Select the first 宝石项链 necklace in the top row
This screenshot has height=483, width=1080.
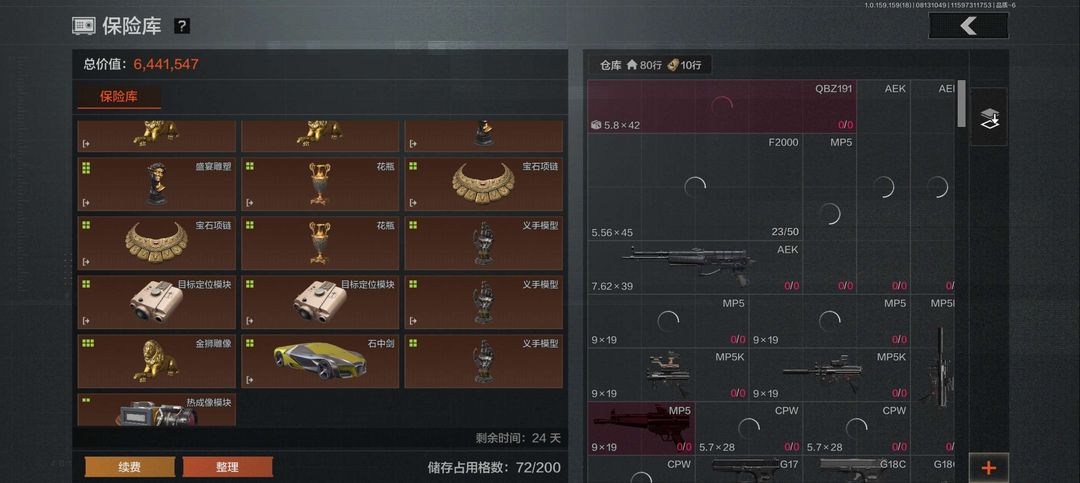pos(484,184)
